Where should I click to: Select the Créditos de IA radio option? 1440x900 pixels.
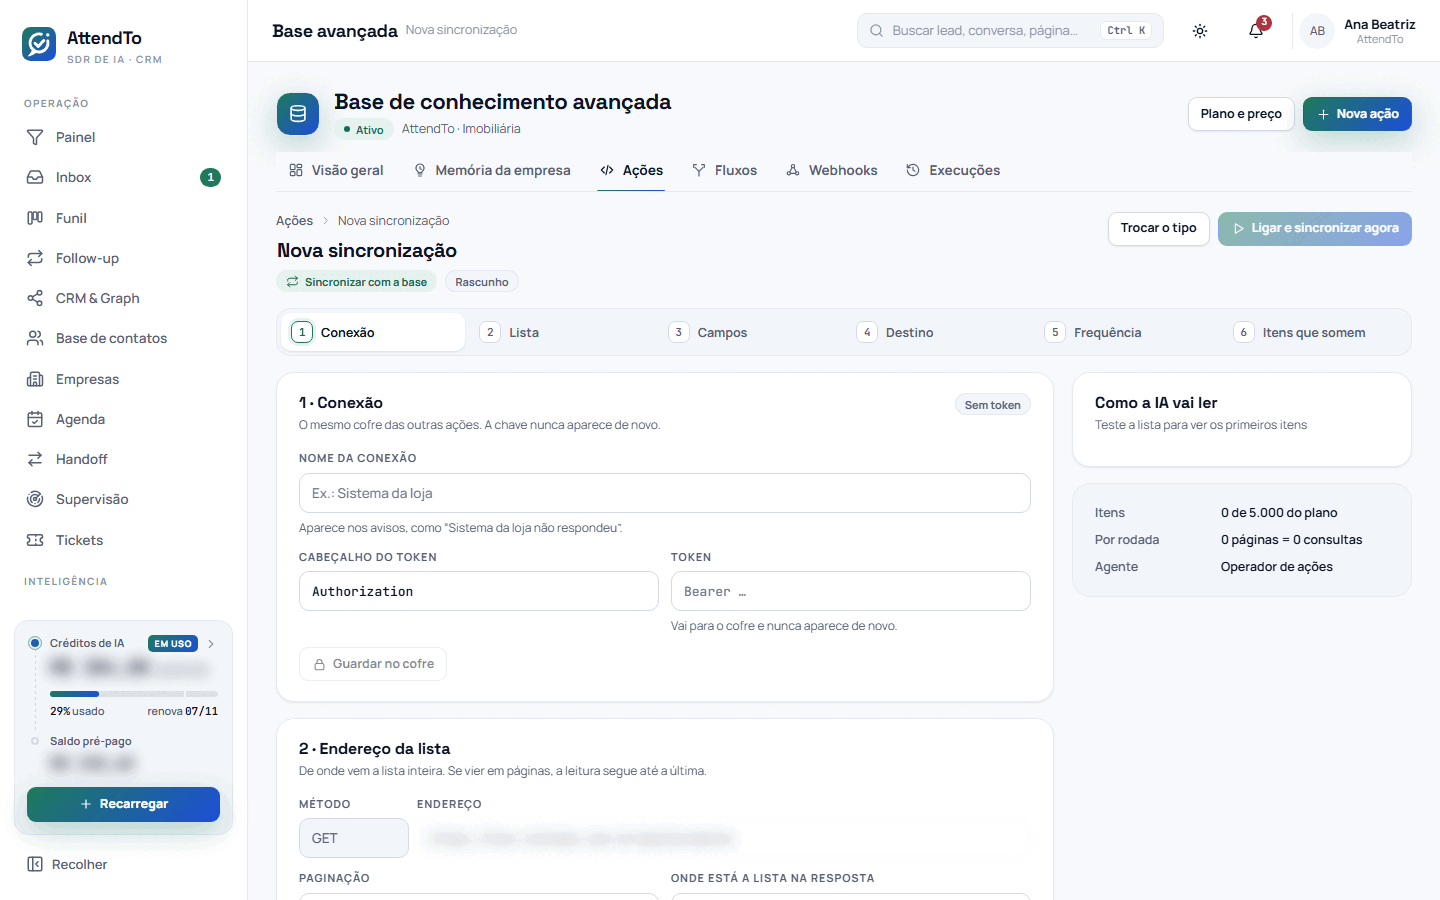pos(35,643)
